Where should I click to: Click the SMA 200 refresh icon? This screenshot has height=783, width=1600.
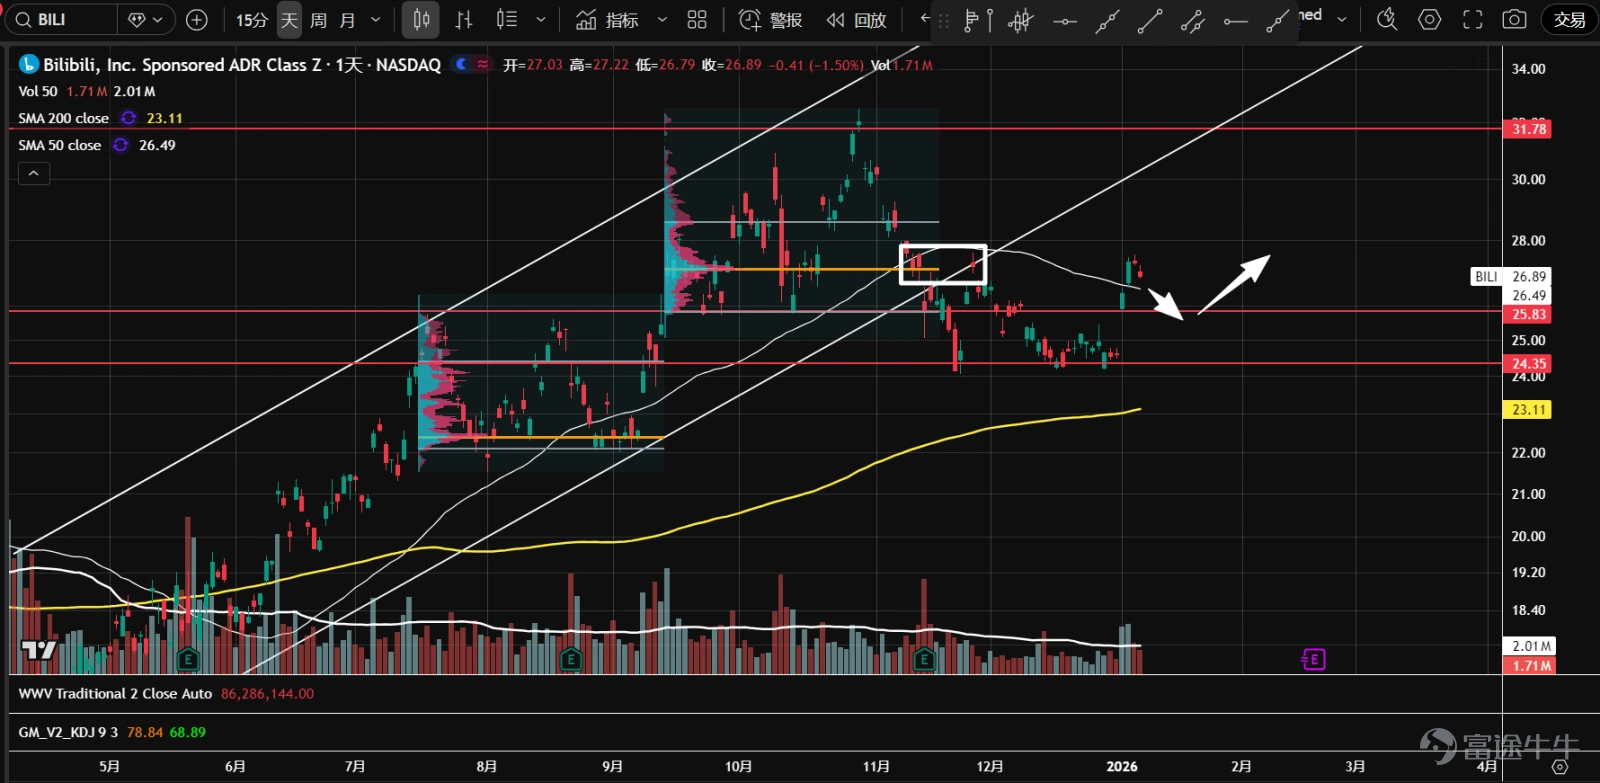pyautogui.click(x=128, y=118)
